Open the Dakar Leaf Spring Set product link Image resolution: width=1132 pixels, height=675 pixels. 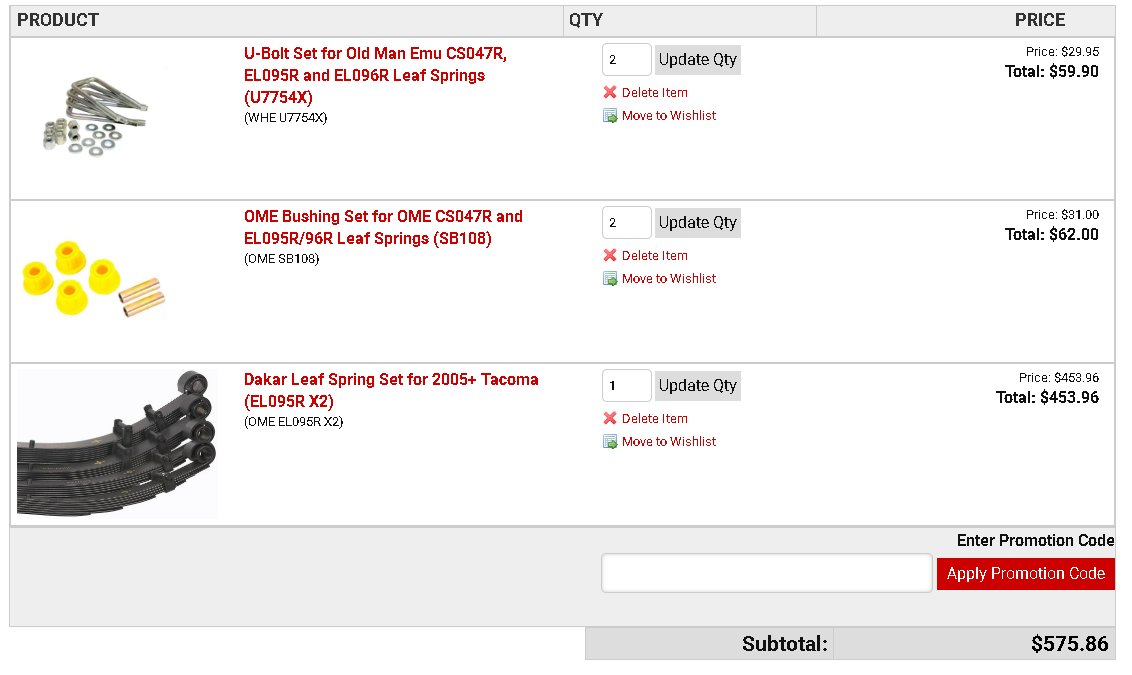click(391, 391)
